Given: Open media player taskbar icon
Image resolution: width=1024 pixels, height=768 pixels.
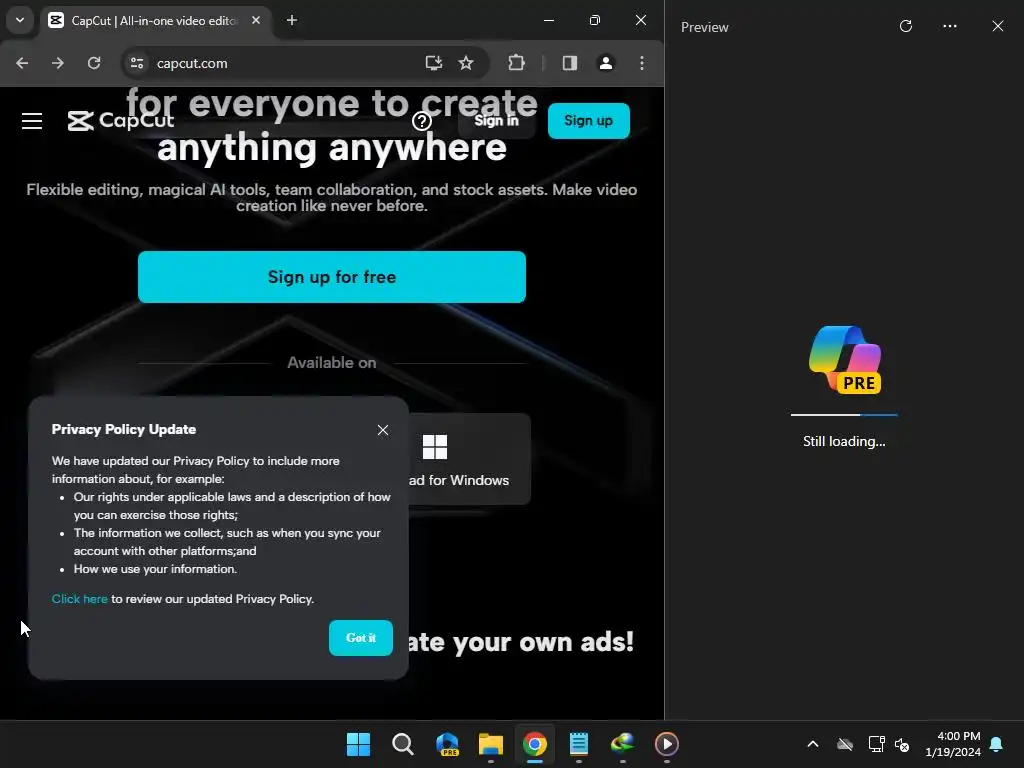Looking at the screenshot, I should (667, 744).
